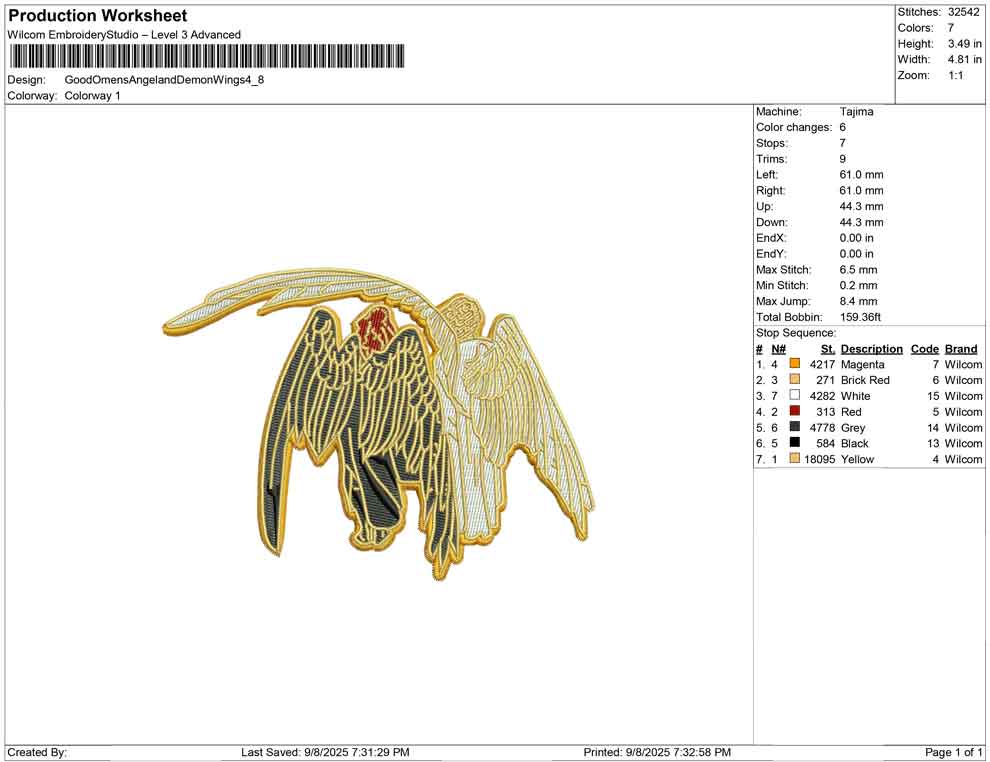990x762 pixels.
Task: Click the 'Description' column header
Action: click(872, 348)
